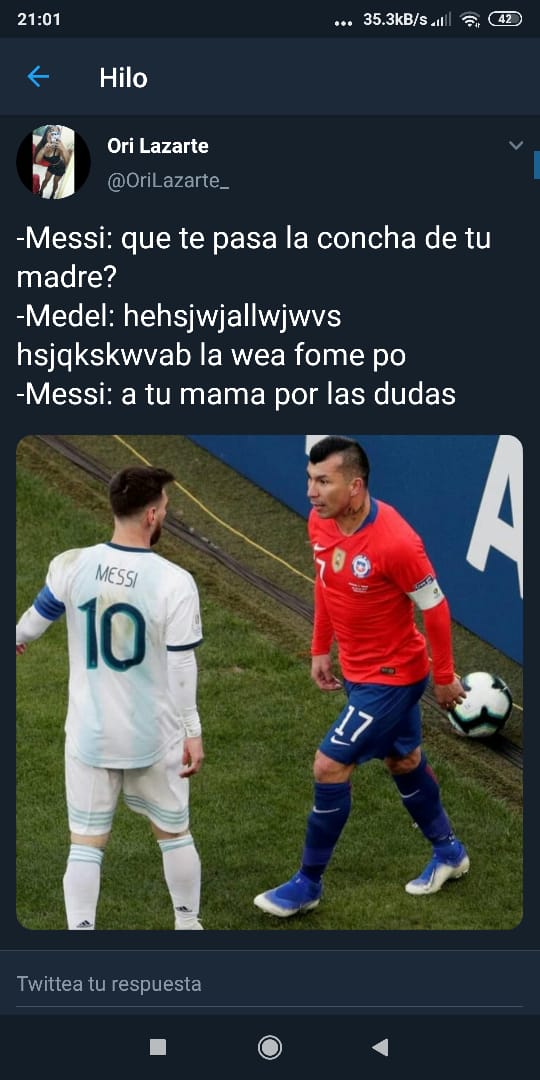The height and width of the screenshot is (1080, 540).
Task: Open the Ori Lazarte display name
Action: click(158, 146)
